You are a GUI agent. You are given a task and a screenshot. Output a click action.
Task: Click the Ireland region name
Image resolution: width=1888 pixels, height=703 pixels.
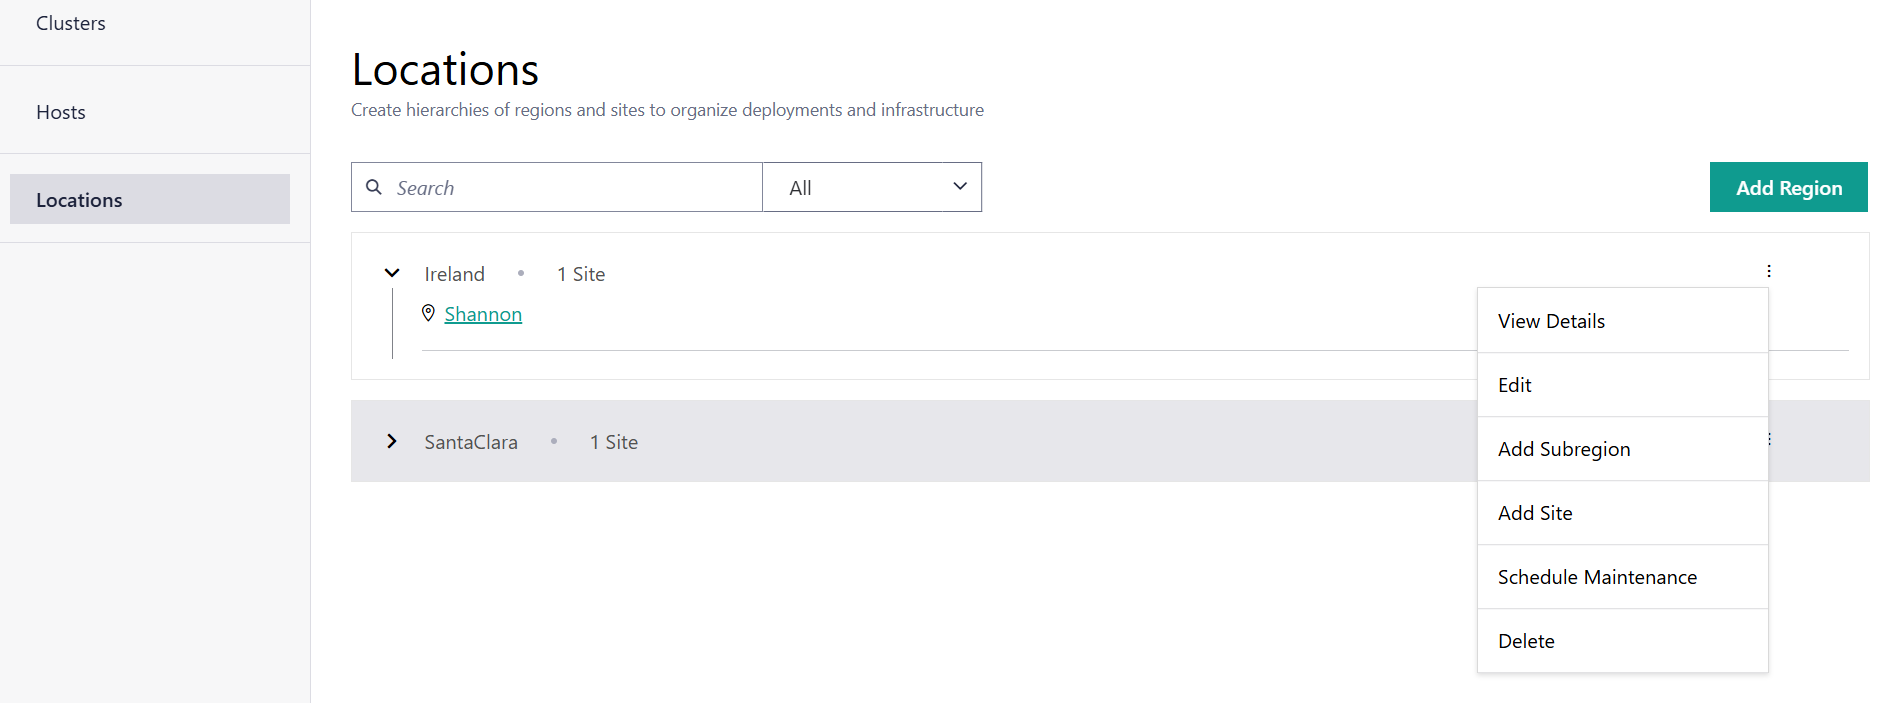(x=454, y=274)
